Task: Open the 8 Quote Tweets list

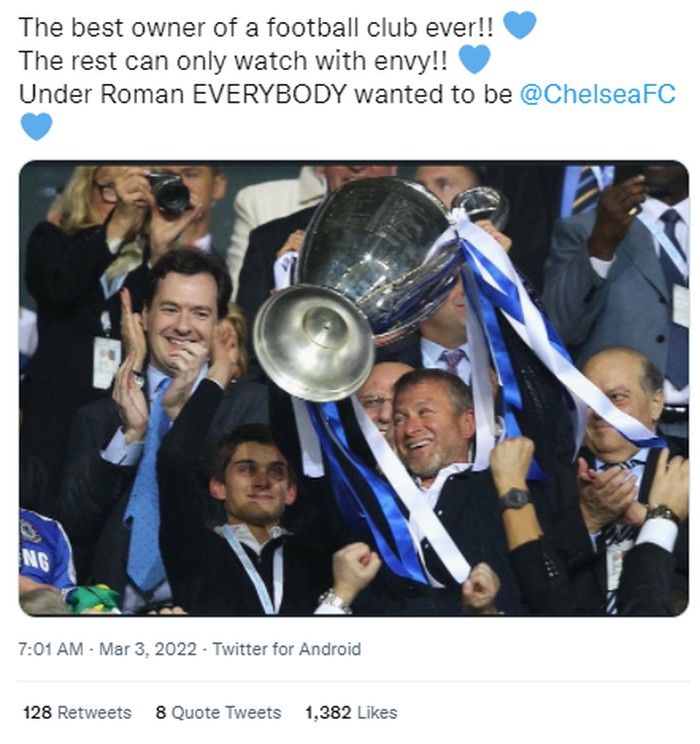Action: click(218, 713)
